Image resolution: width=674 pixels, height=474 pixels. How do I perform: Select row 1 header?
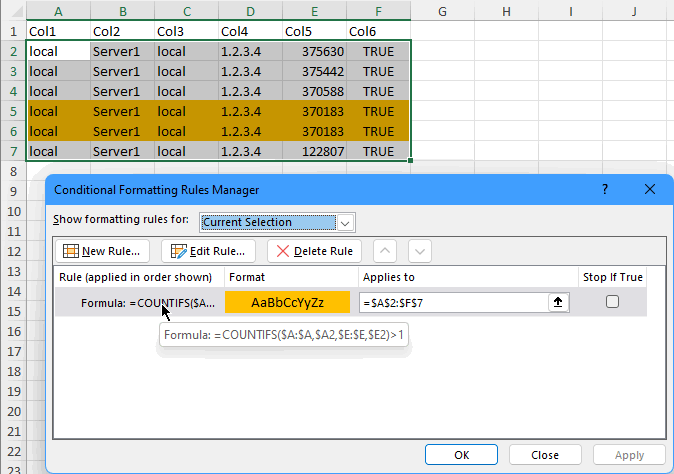click(x=13, y=31)
